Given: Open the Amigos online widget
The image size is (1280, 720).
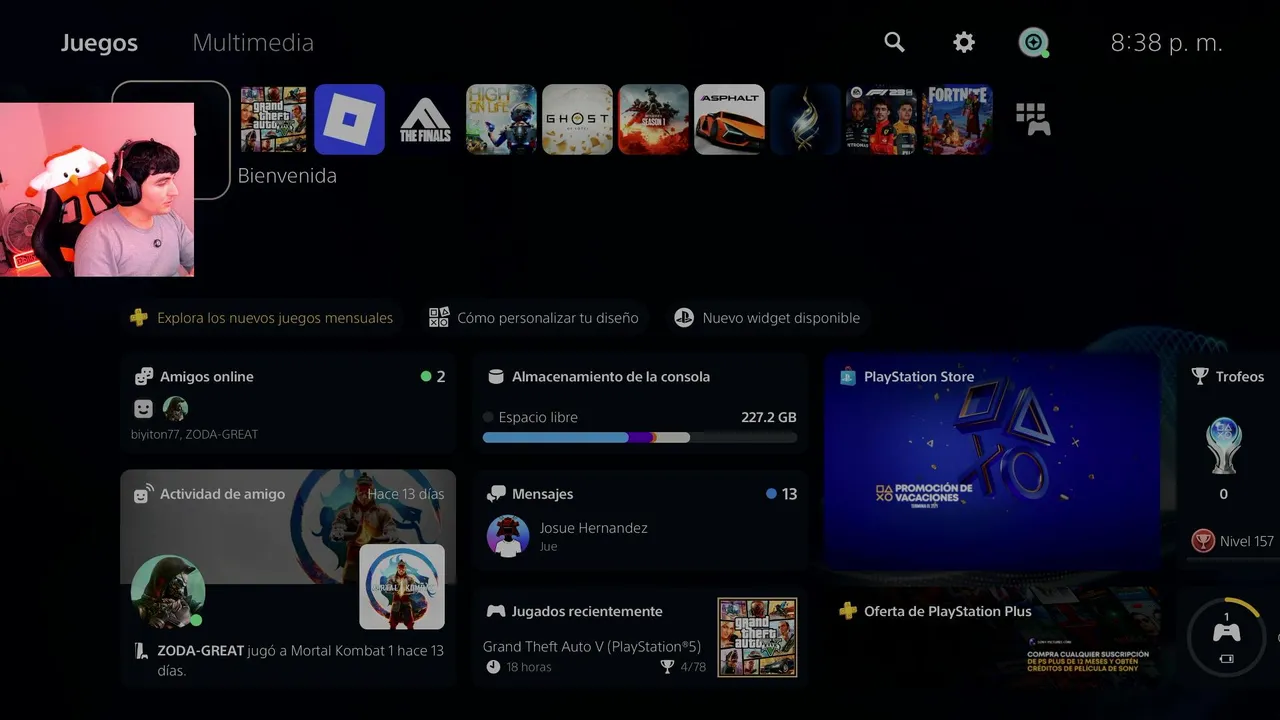Looking at the screenshot, I should 288,404.
